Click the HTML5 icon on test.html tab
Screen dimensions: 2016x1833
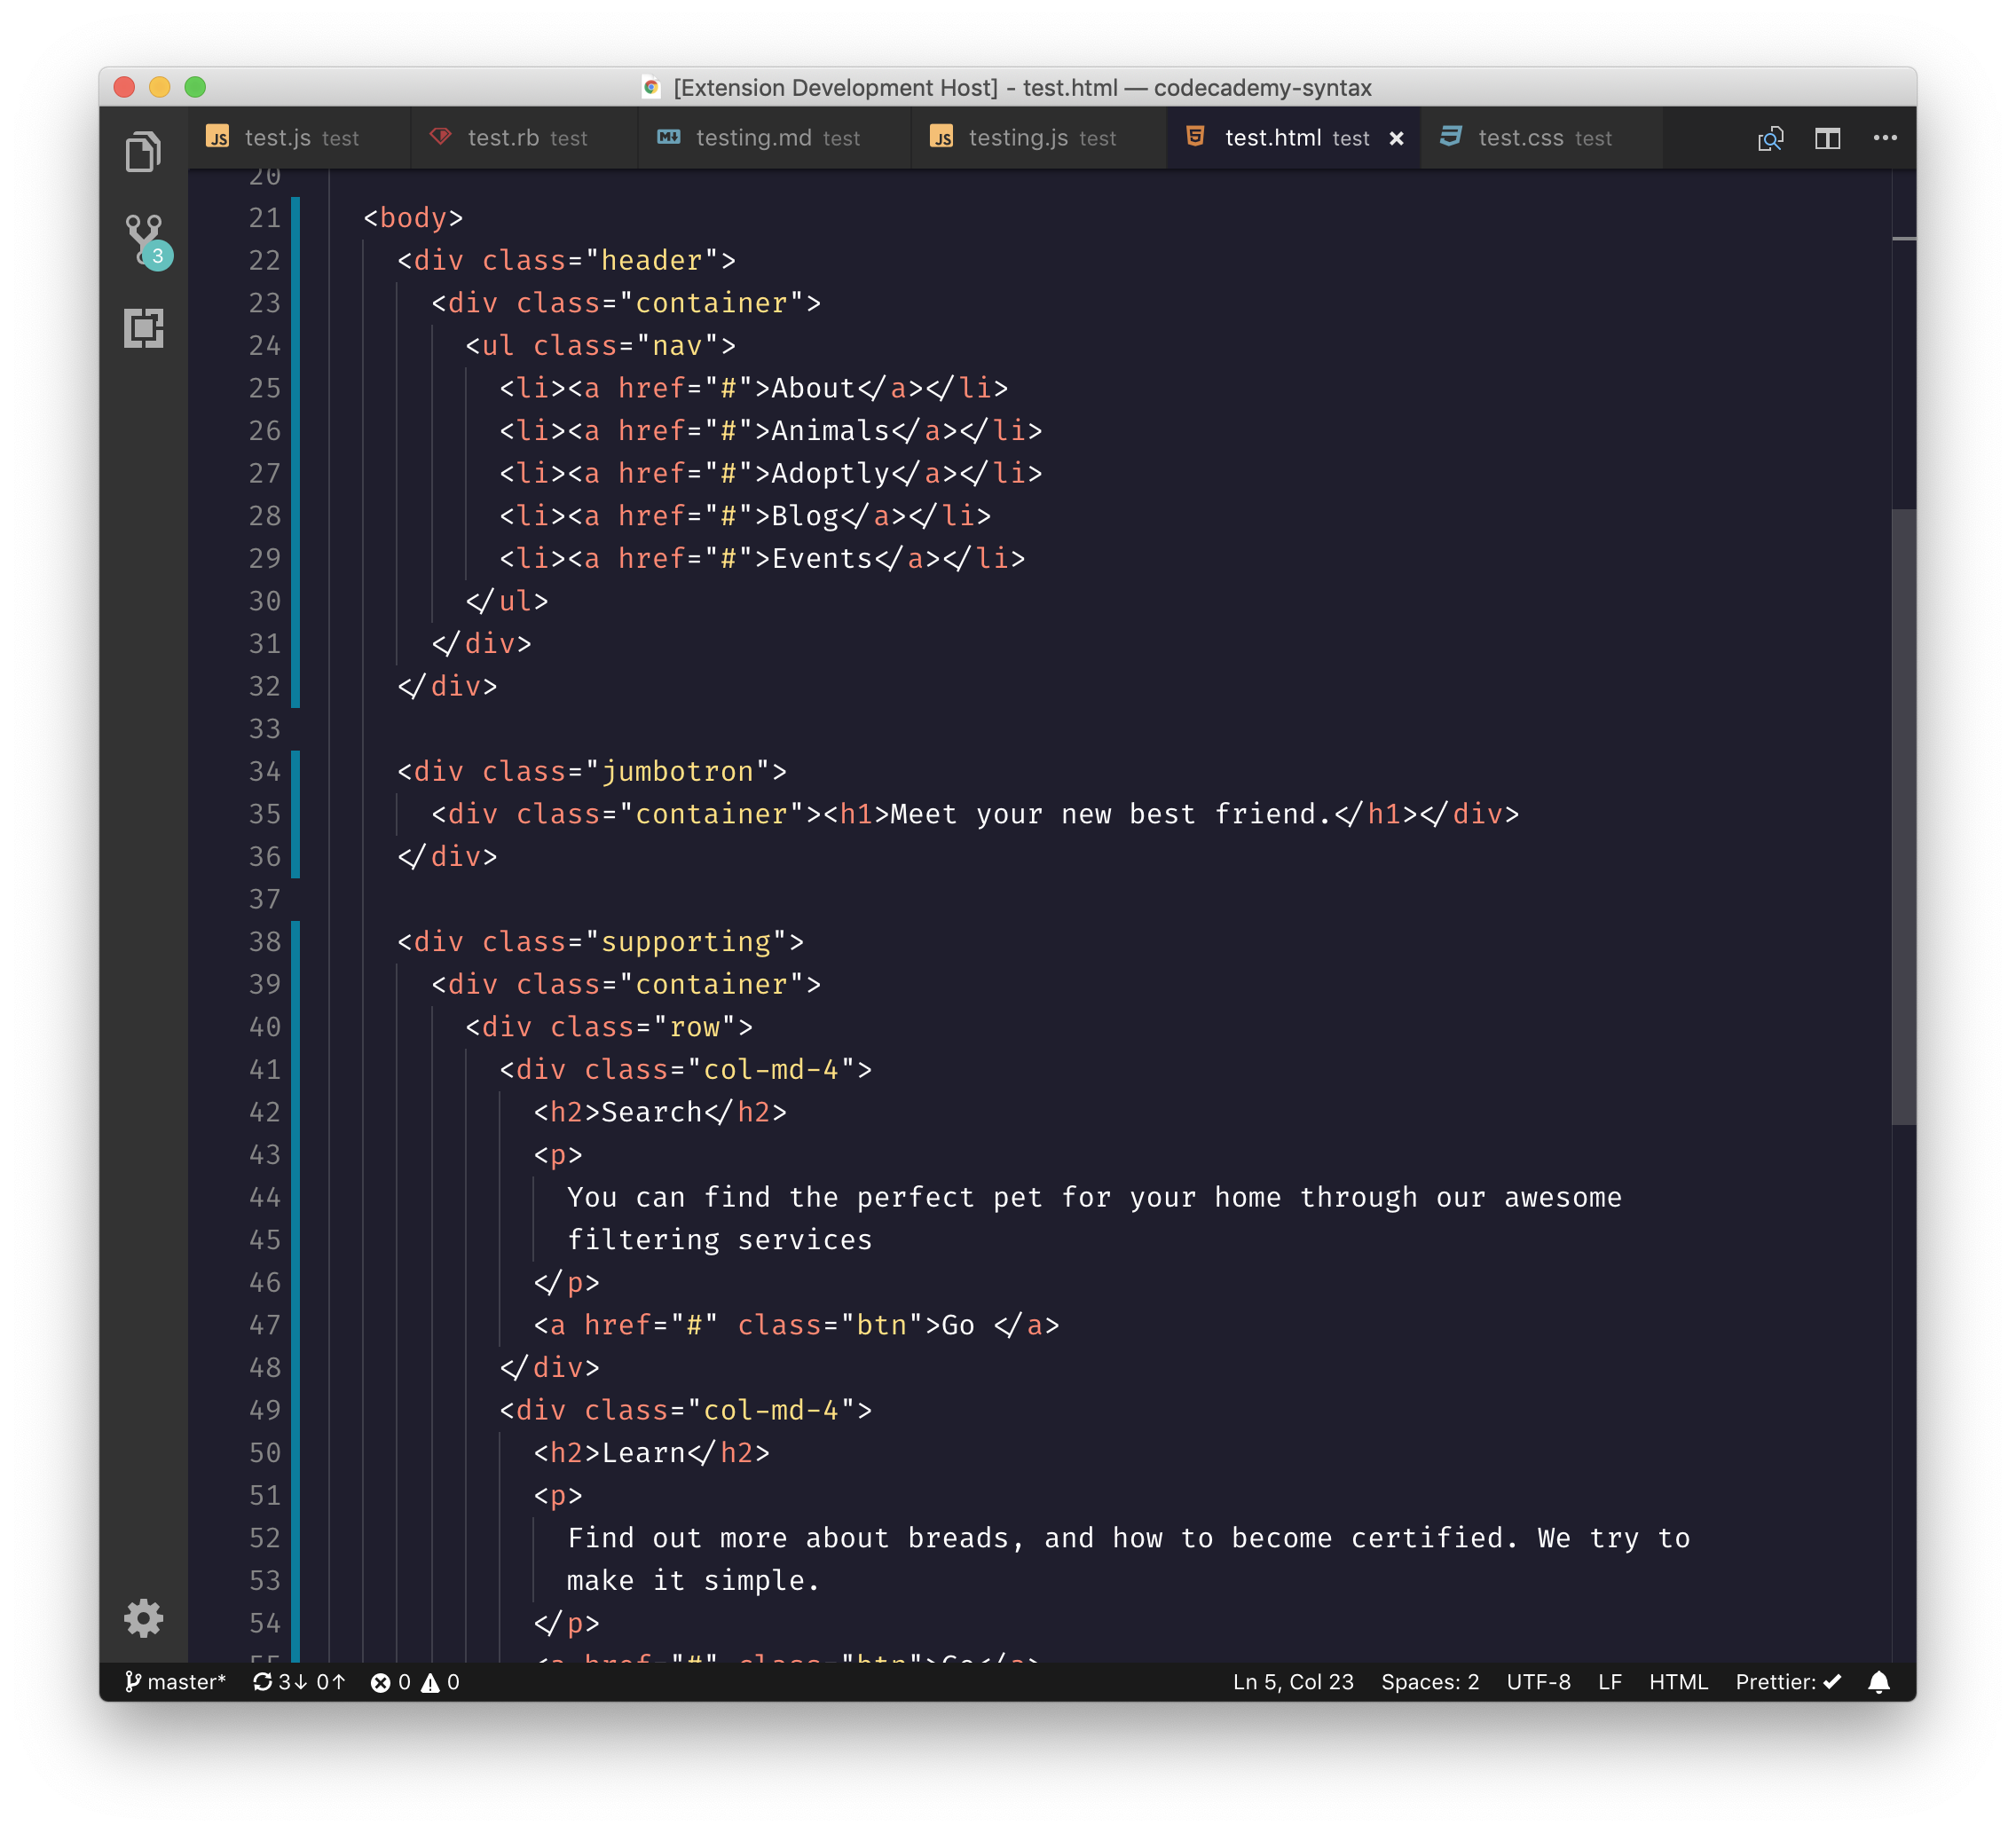coord(1196,138)
